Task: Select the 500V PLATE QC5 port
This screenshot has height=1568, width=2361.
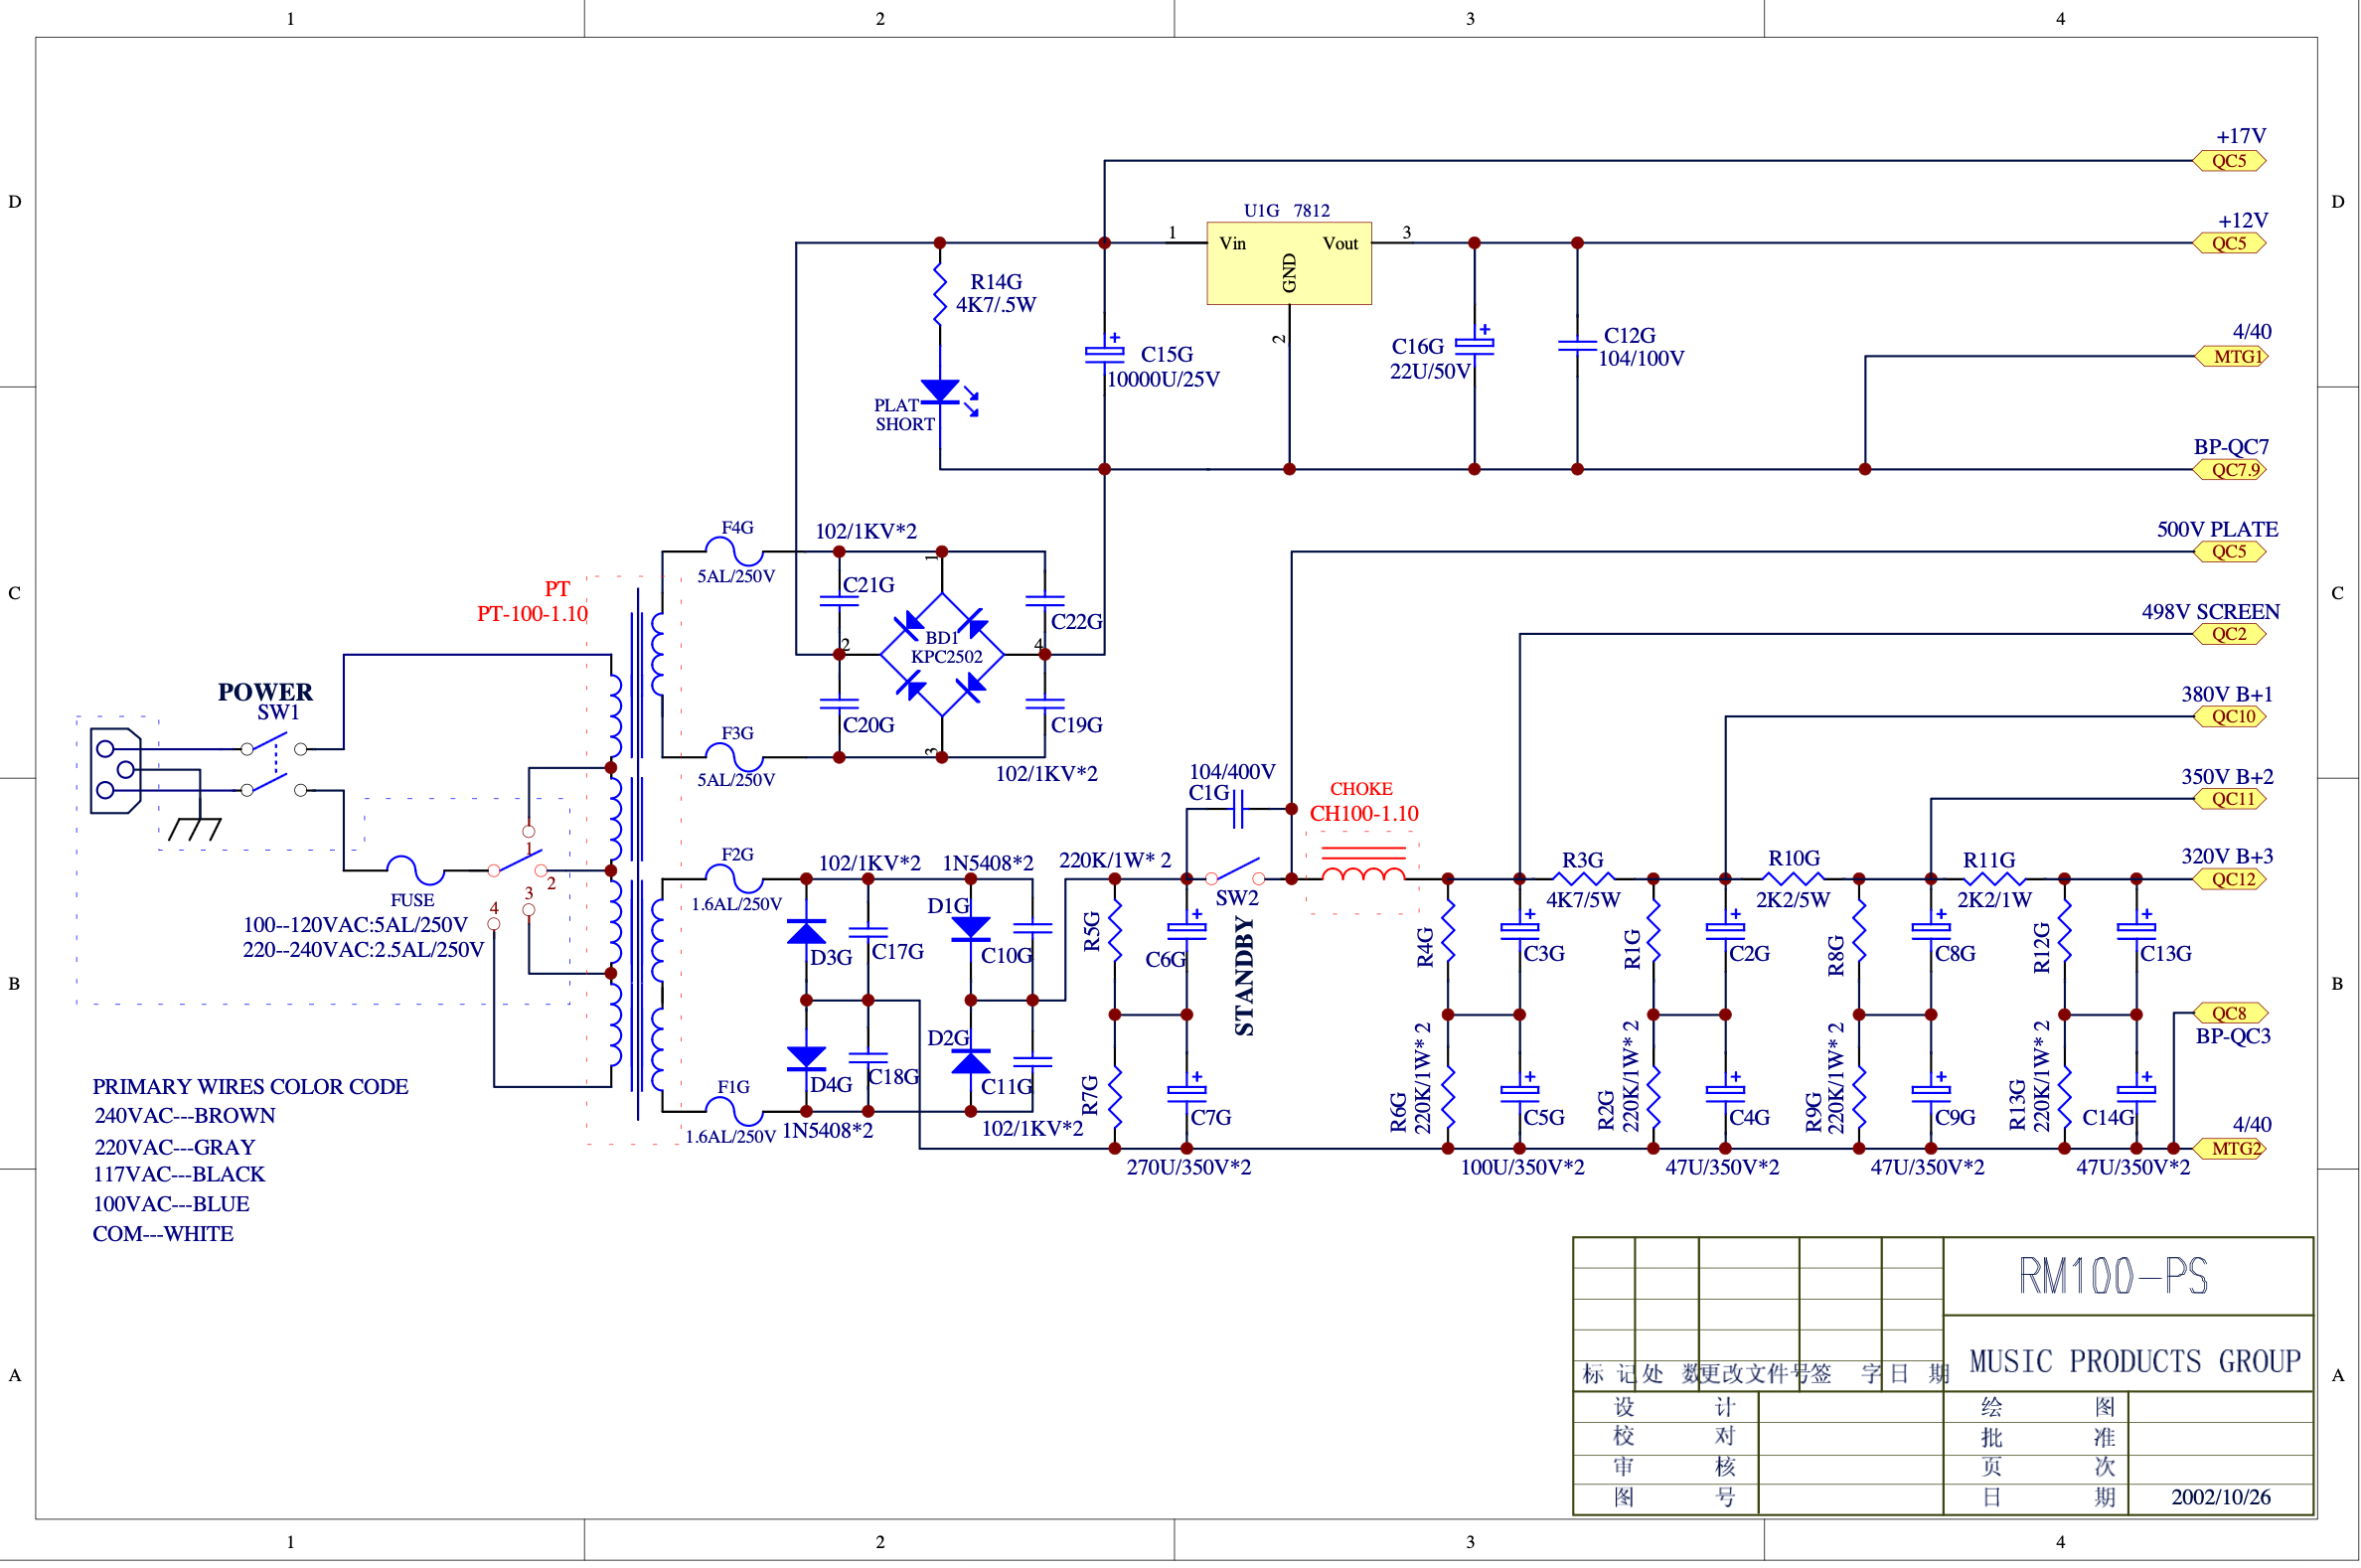Action: coord(2229,552)
